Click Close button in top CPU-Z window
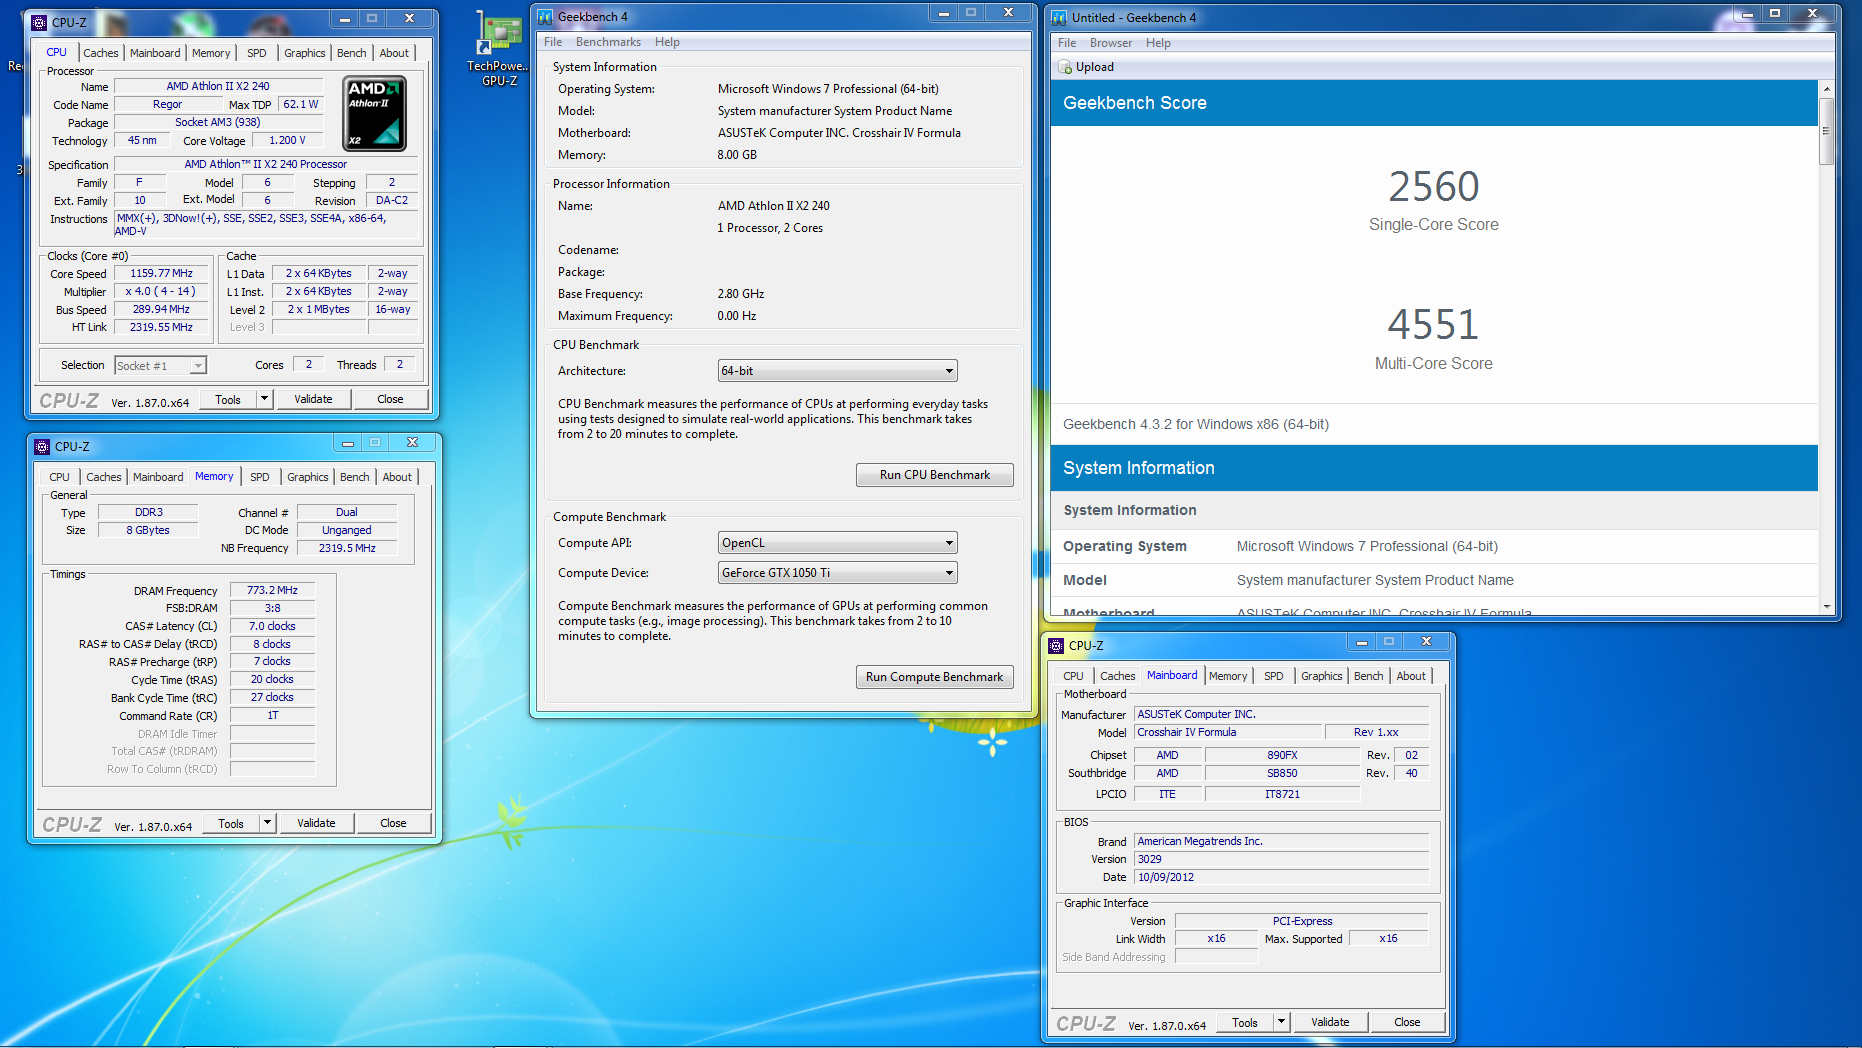The image size is (1862, 1048). click(391, 399)
